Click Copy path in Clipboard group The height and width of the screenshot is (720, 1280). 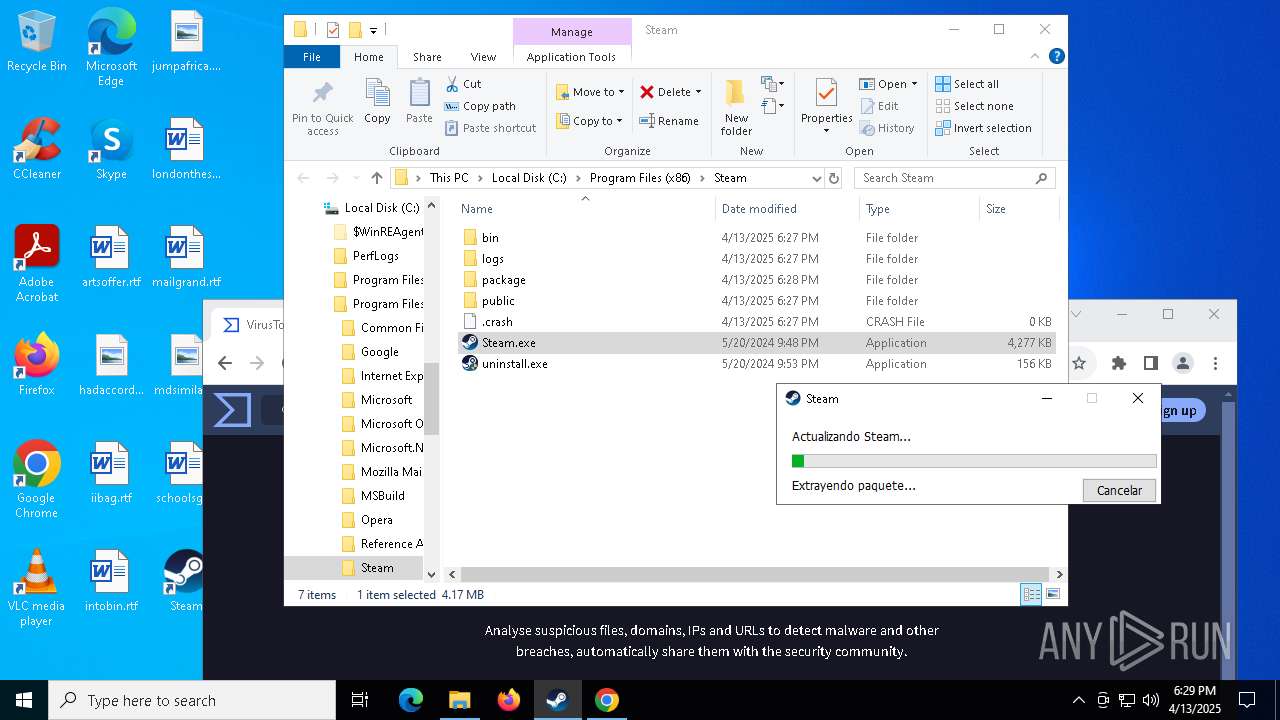[481, 106]
